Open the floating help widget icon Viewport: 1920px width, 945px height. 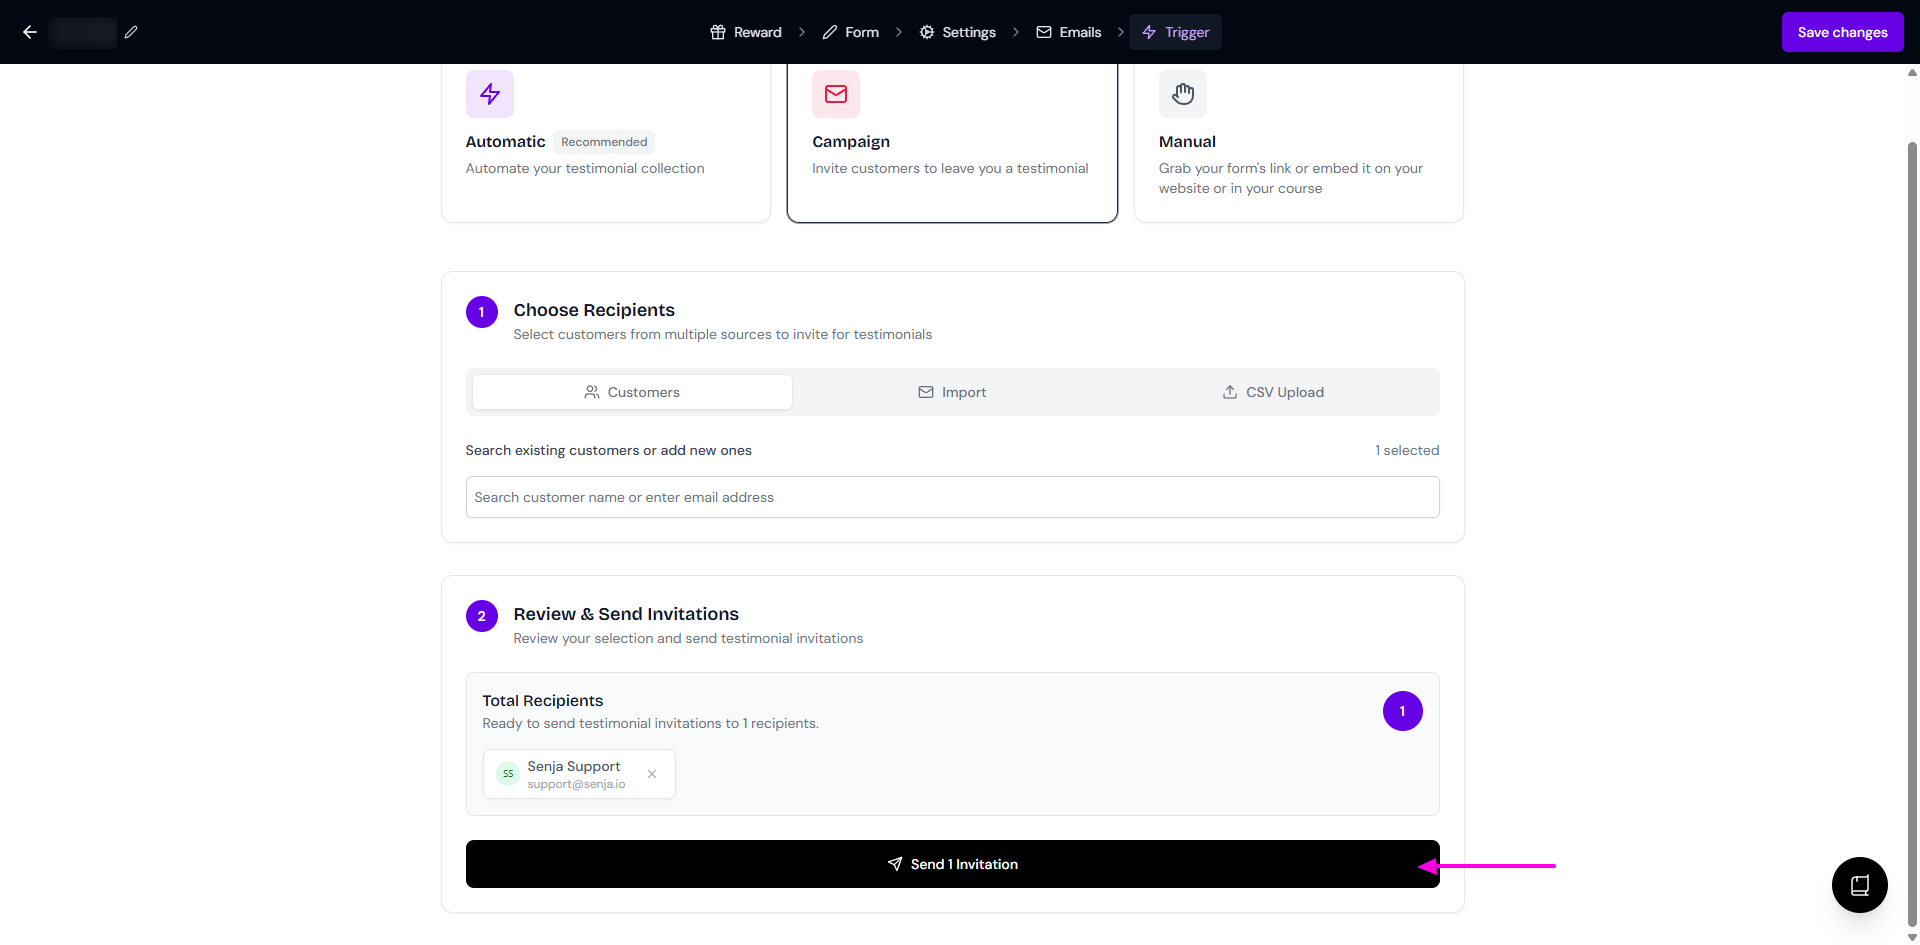1859,885
